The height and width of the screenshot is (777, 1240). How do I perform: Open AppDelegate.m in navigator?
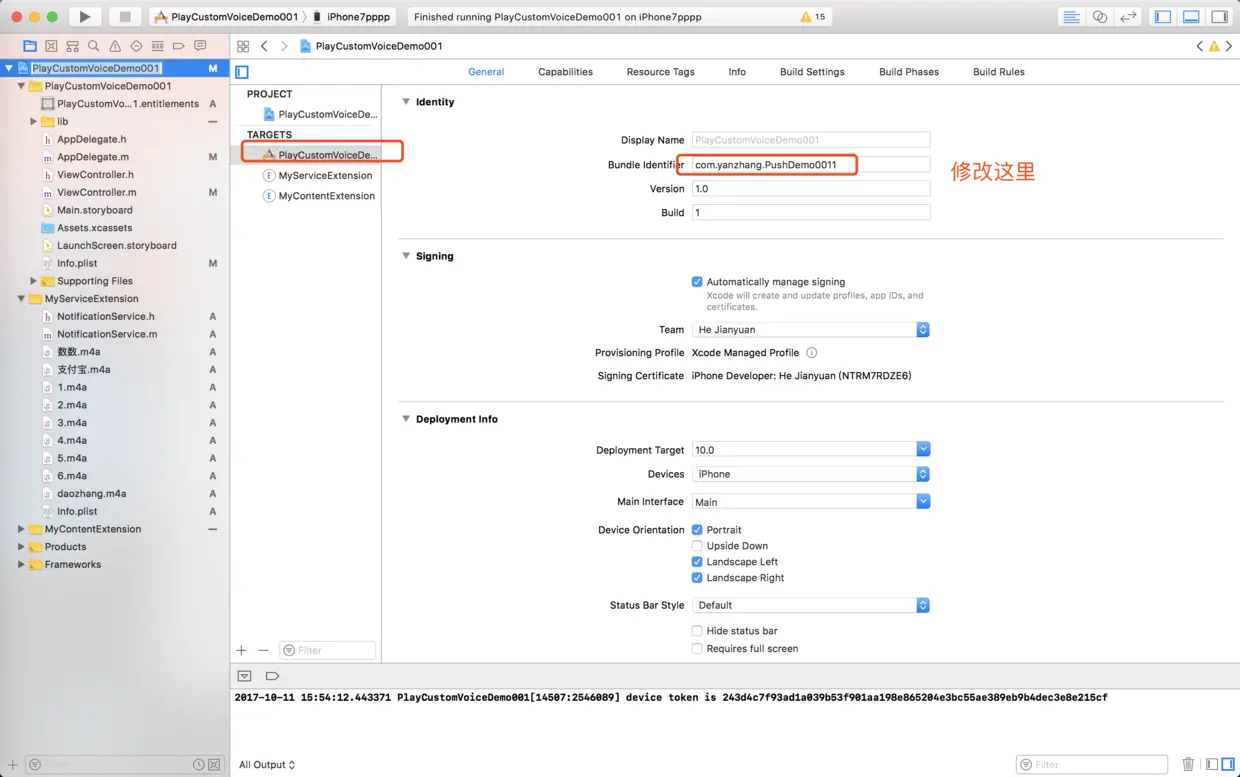[x=93, y=157]
